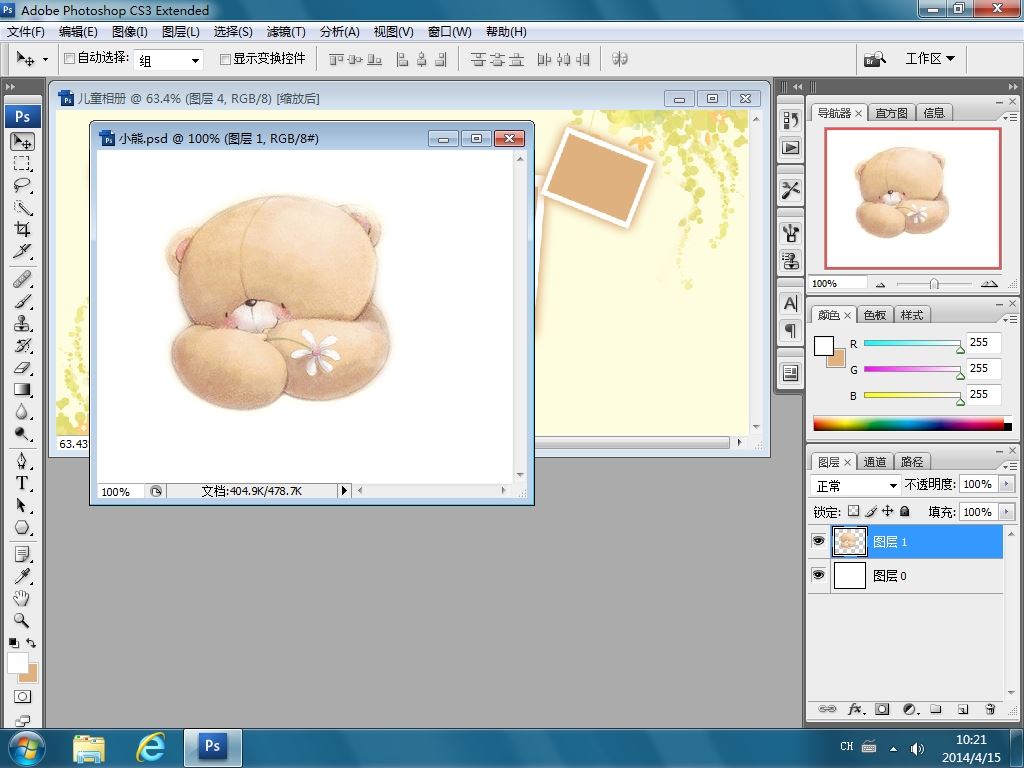1024x768 pixels.
Task: Select the 图层 0 layer thumbnail
Action: coord(850,575)
